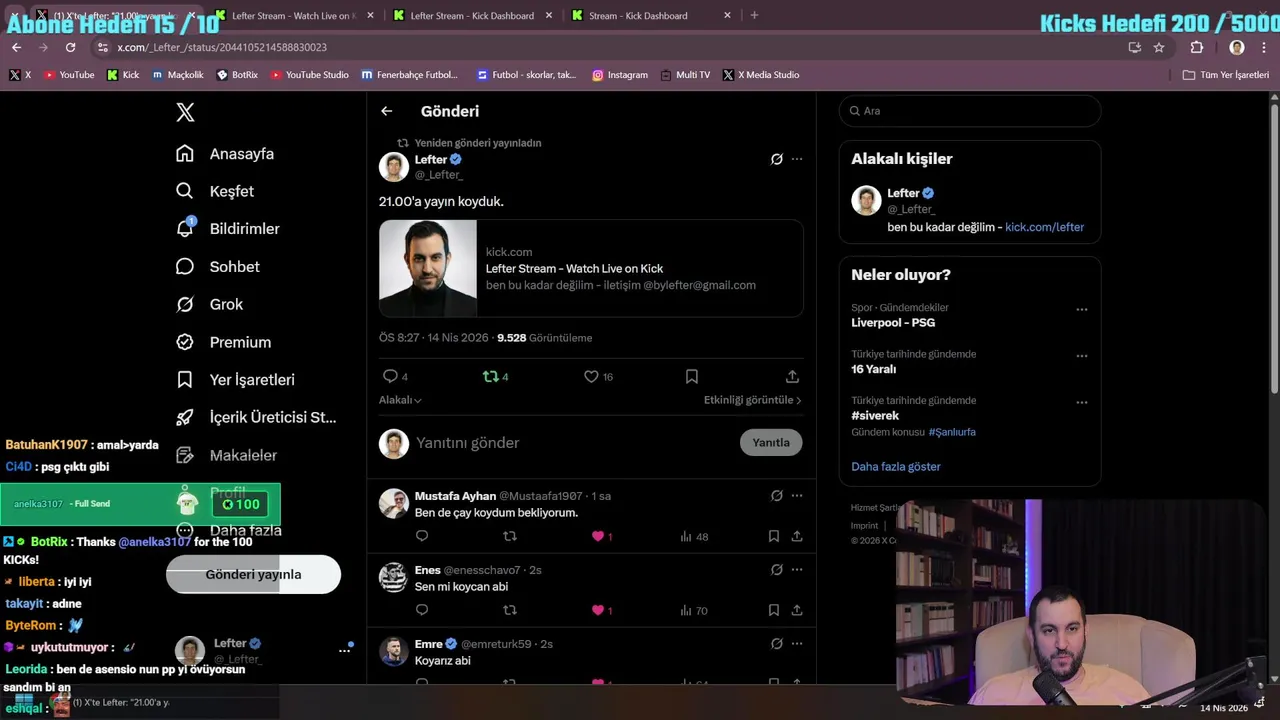Screen dimensions: 1280x720
Task: Click Daha fazla göster link
Action: [x=896, y=467]
